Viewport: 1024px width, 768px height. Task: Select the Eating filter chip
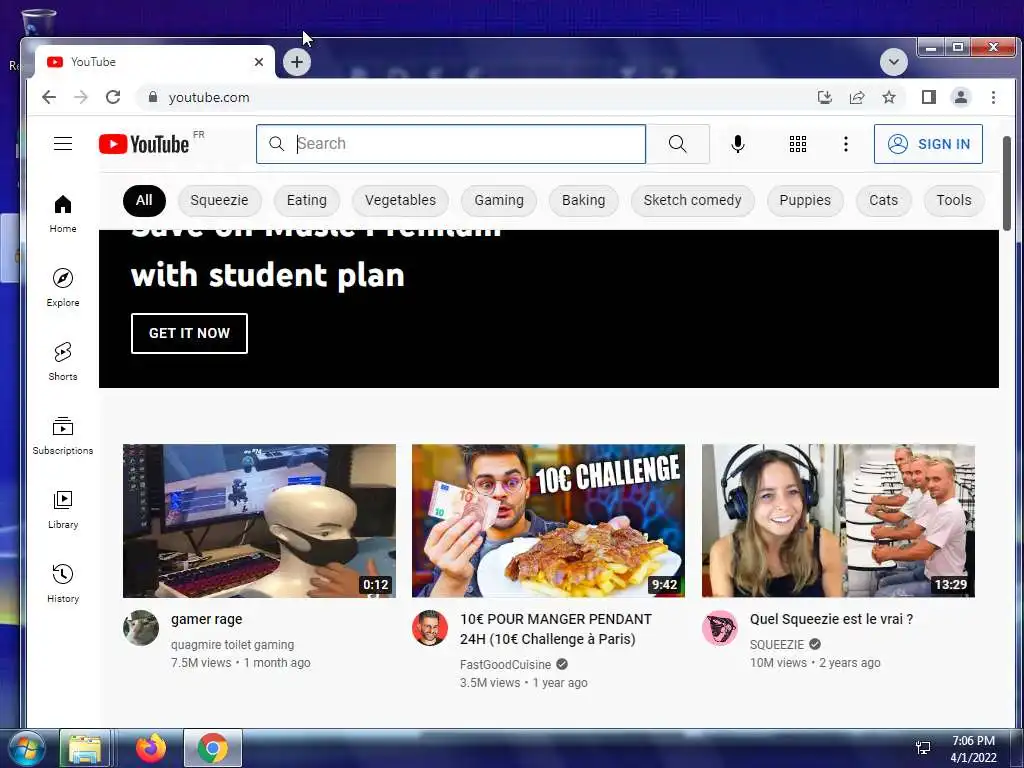tap(307, 200)
